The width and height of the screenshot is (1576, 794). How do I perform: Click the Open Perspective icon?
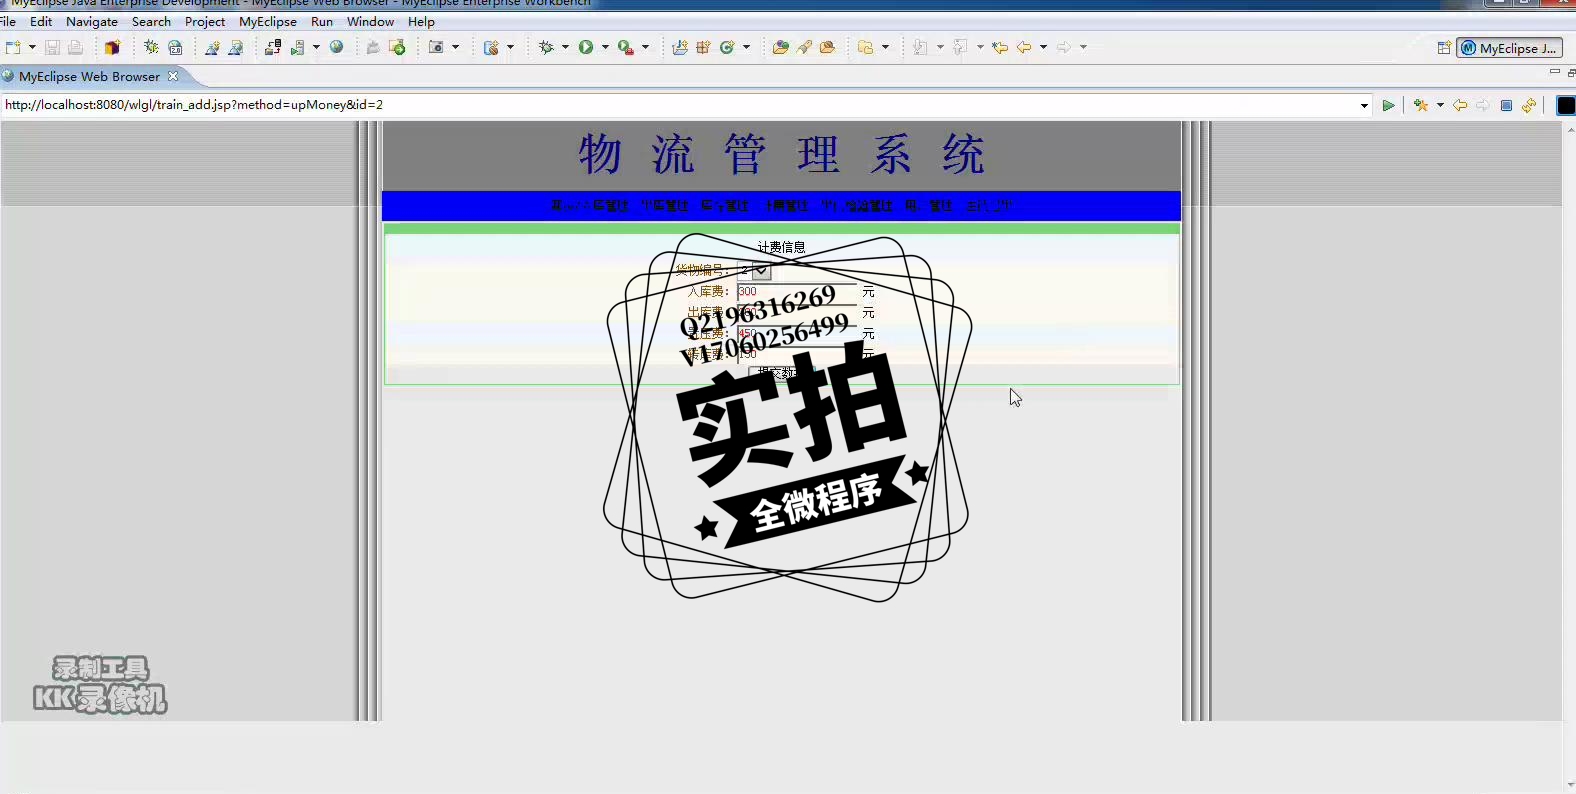click(1444, 48)
